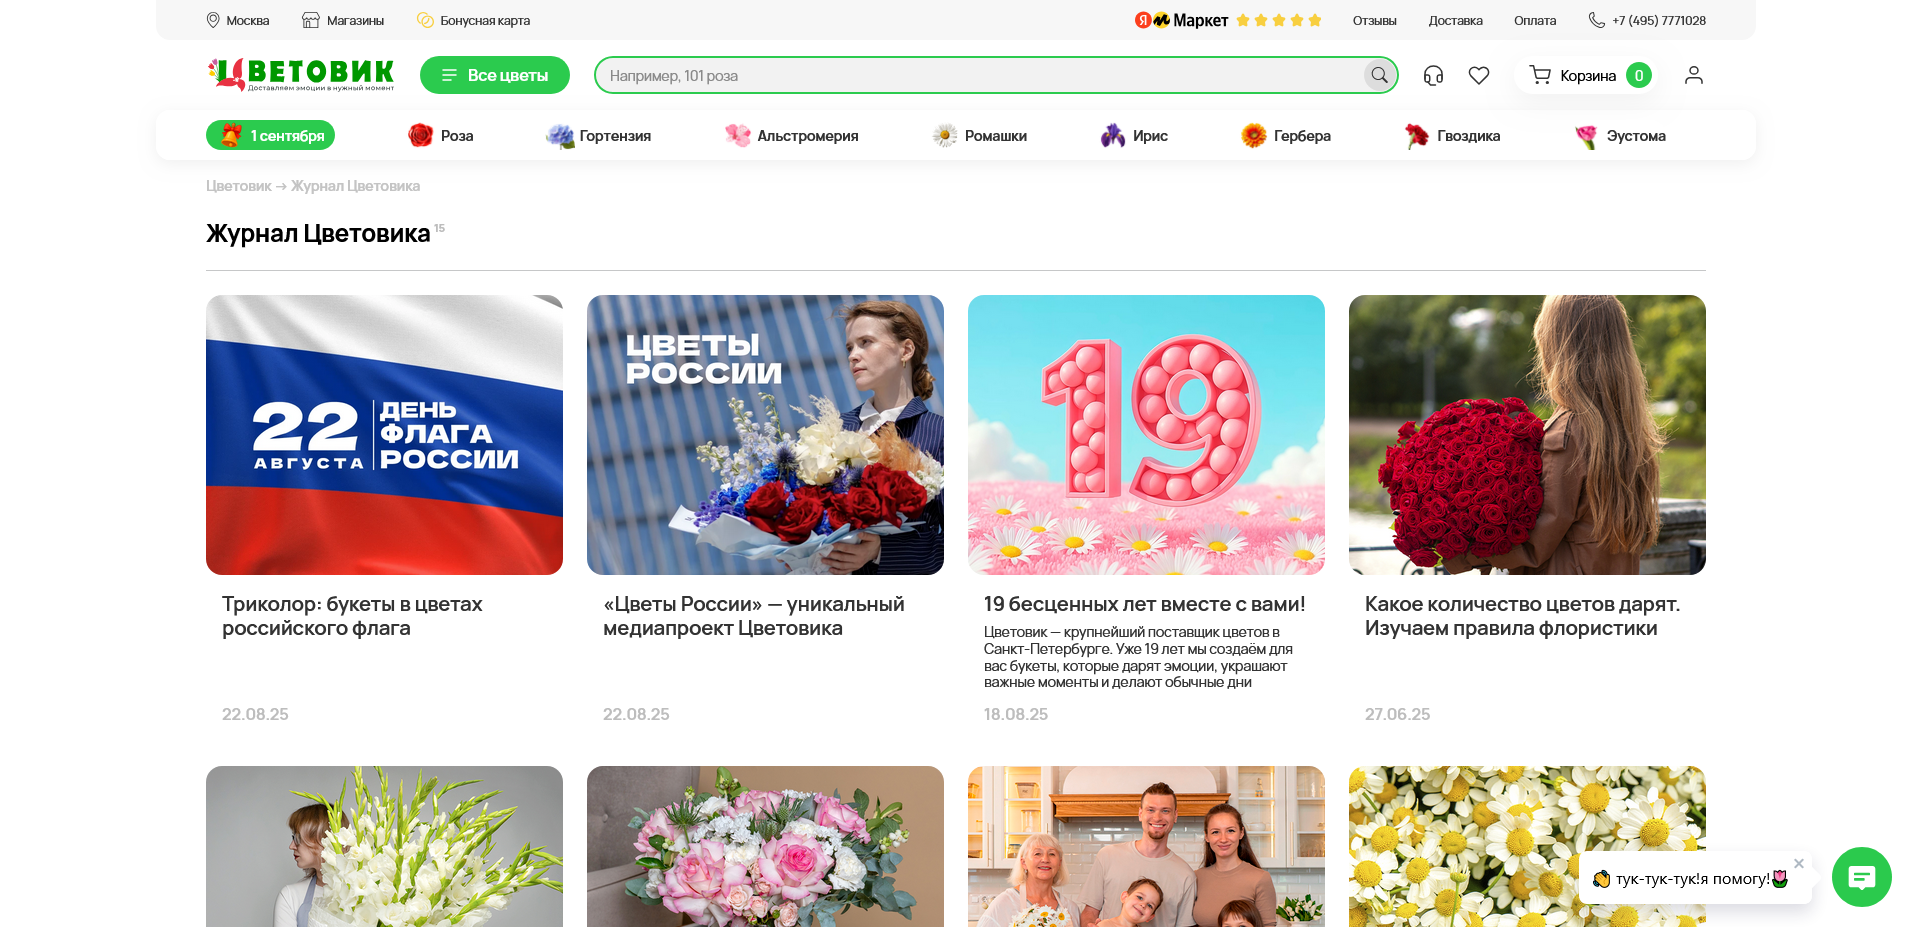Select the Гортензия category
Viewport: 1912px width, 927px height.
click(x=599, y=135)
